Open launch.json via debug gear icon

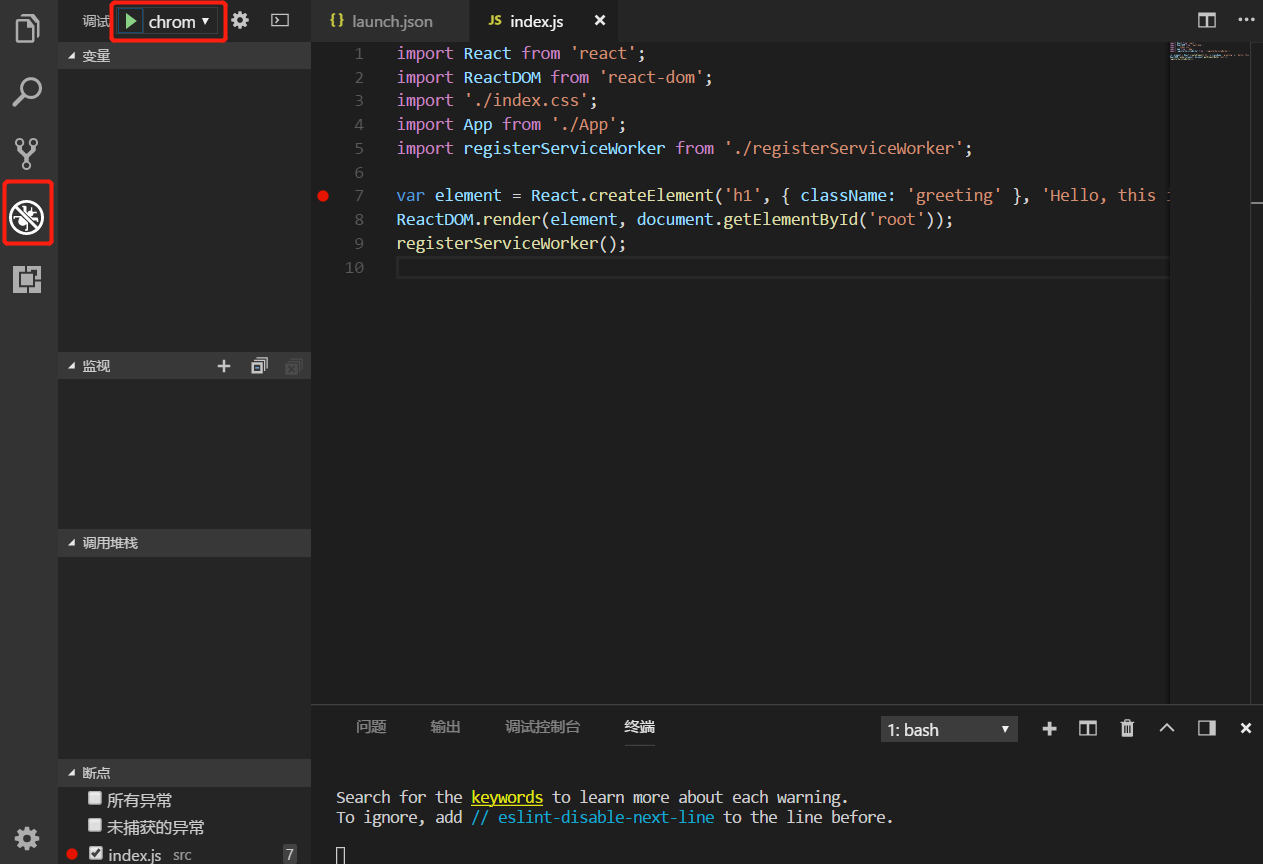[240, 21]
